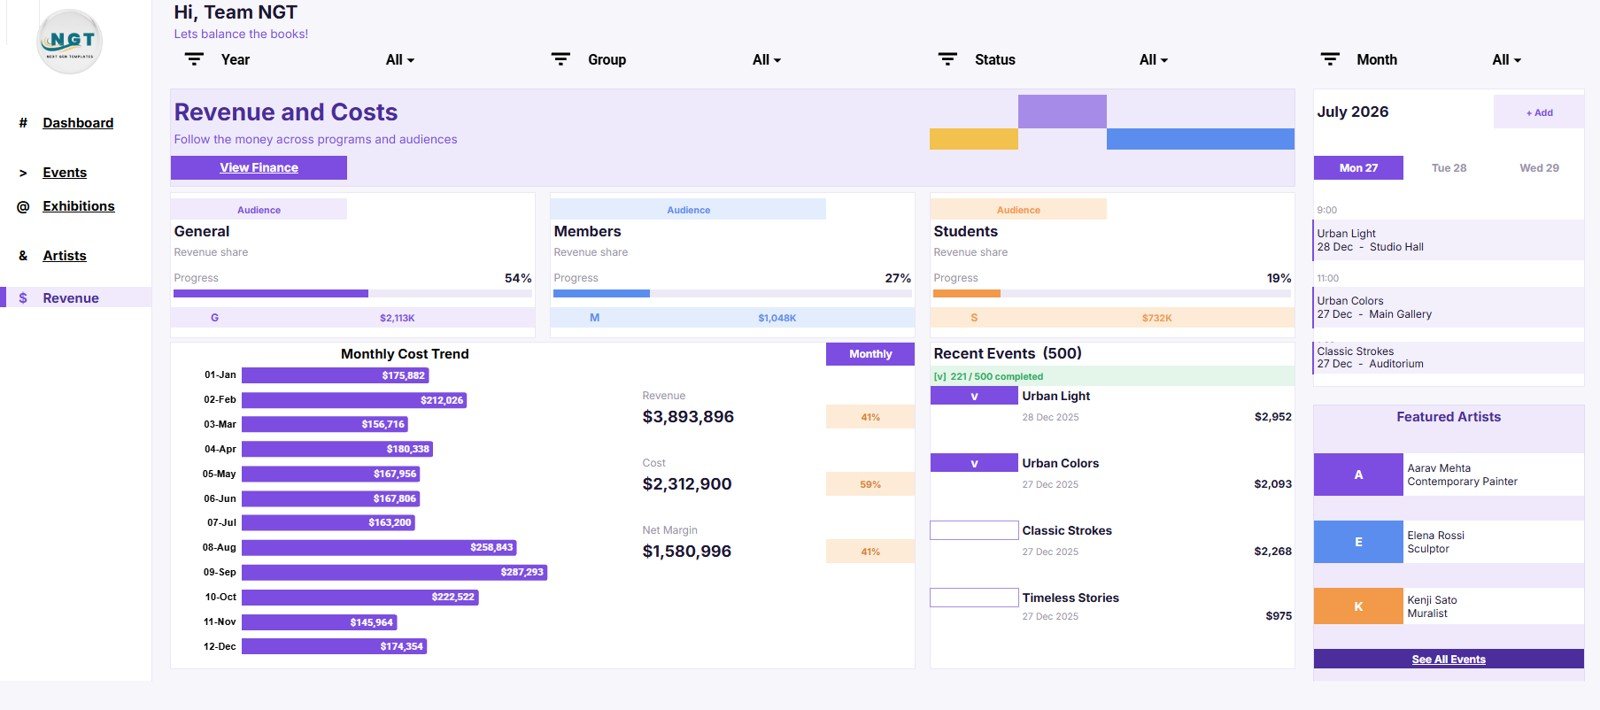Click the Status filter icon
Screen dimensions: 1600x710
point(948,60)
